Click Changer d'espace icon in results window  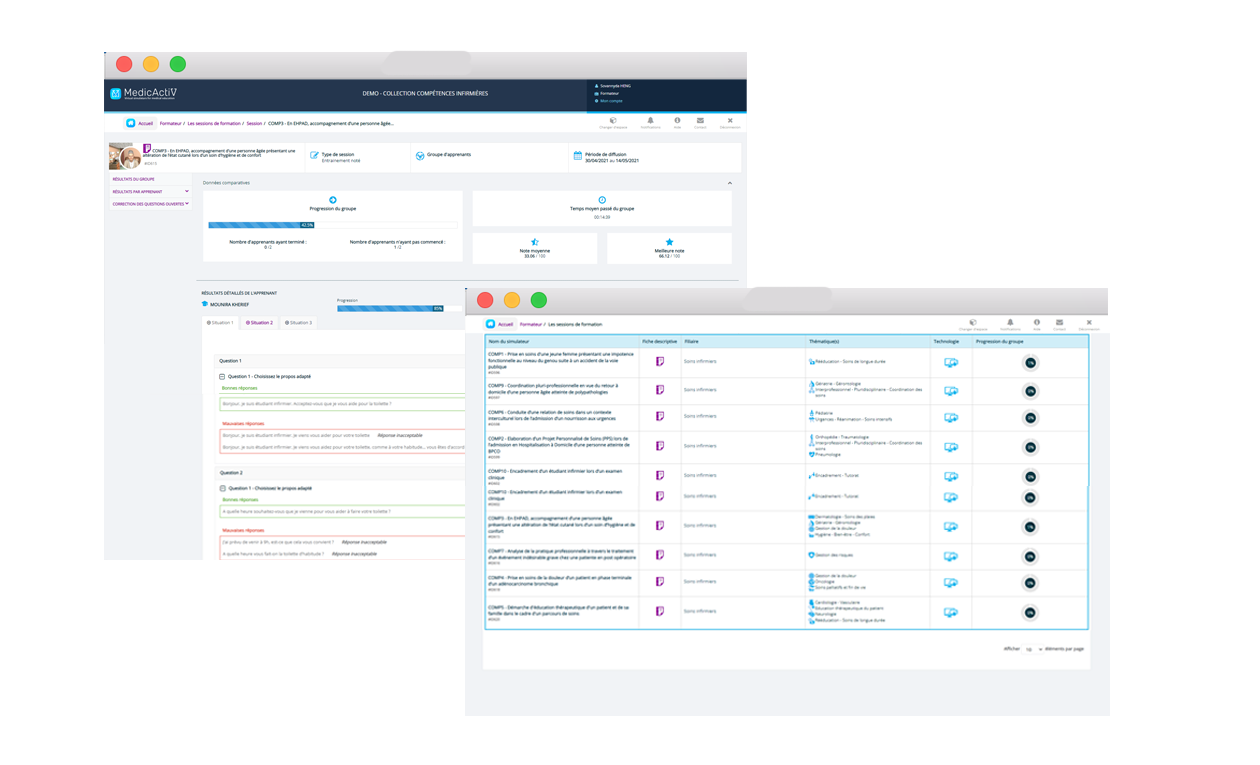pos(613,120)
